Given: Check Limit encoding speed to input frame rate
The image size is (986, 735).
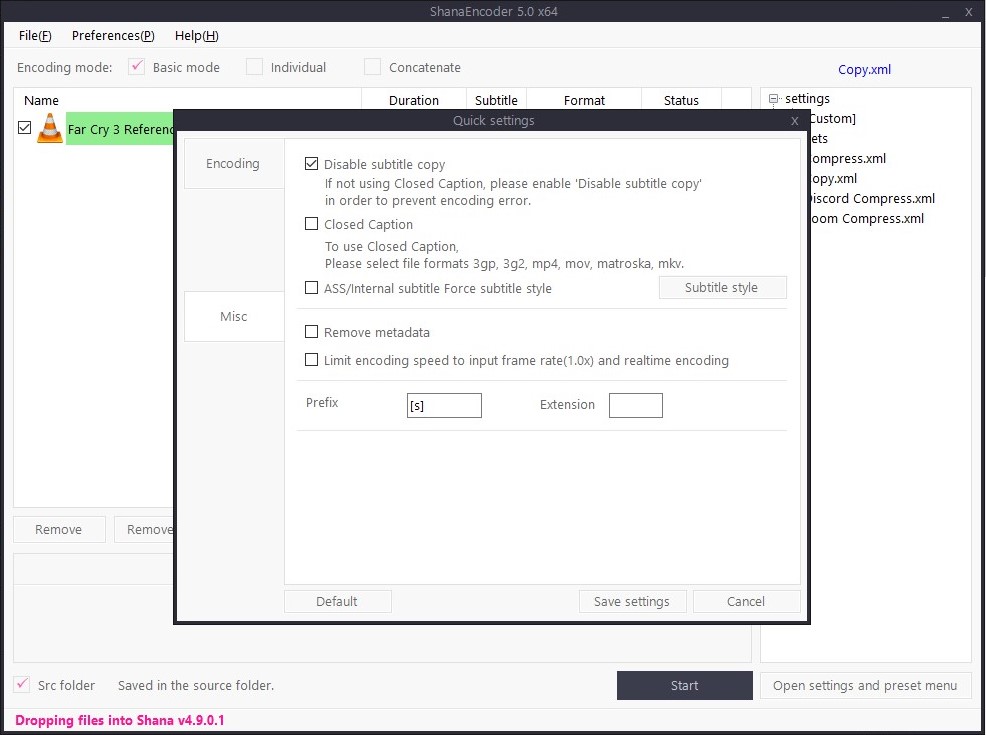Looking at the screenshot, I should pyautogui.click(x=311, y=360).
